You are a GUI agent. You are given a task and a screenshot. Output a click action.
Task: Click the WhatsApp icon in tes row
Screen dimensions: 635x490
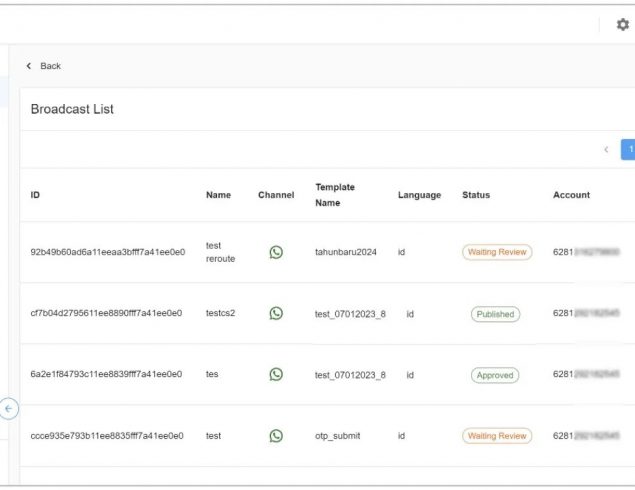[x=276, y=374]
